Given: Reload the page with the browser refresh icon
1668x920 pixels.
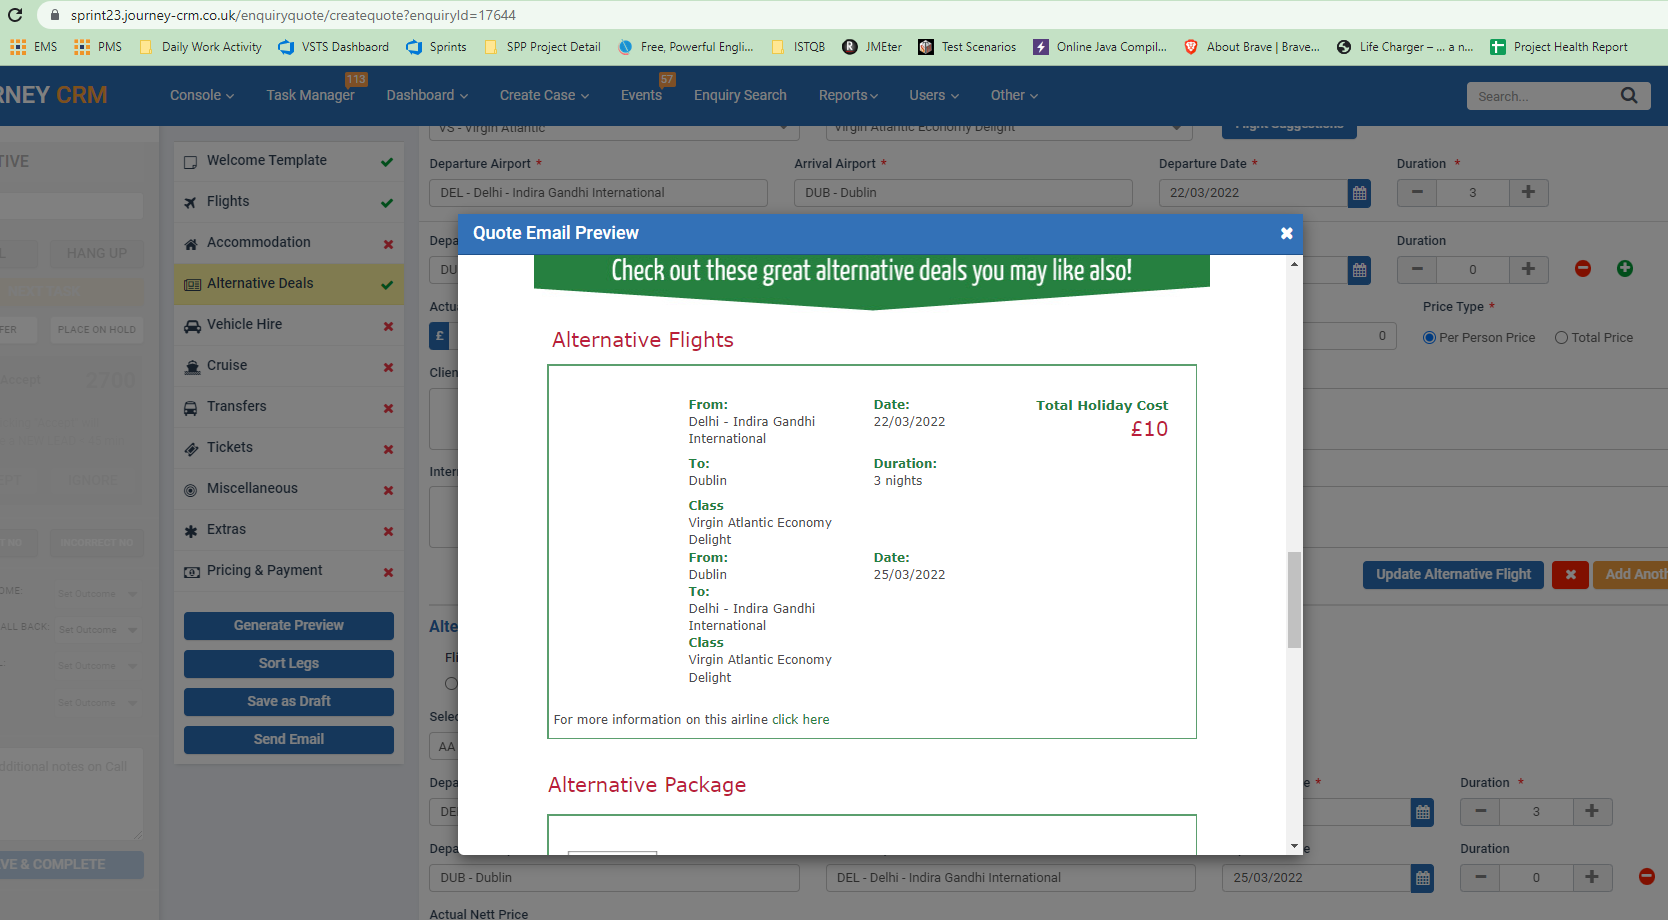Looking at the screenshot, I should coord(15,15).
